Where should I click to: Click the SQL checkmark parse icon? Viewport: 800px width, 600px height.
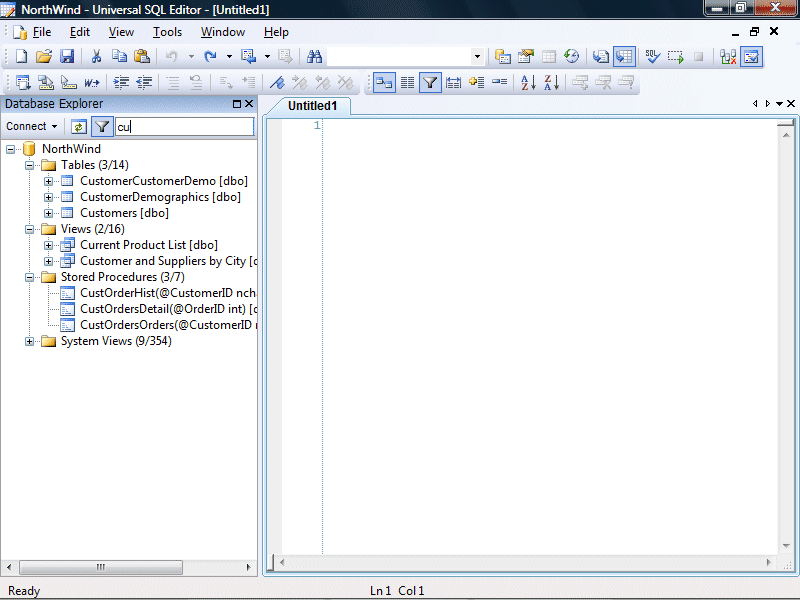click(x=653, y=57)
